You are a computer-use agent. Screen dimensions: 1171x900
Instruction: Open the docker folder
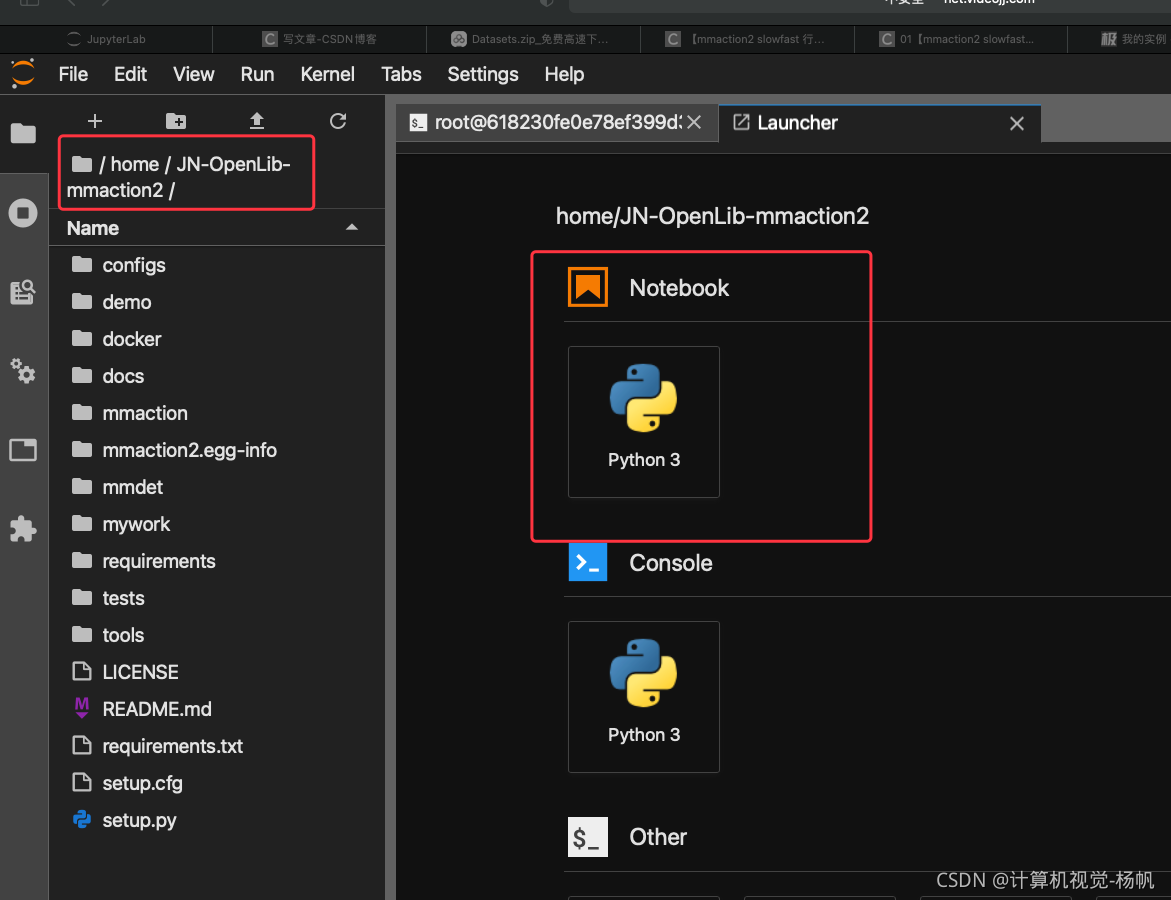click(x=217, y=339)
